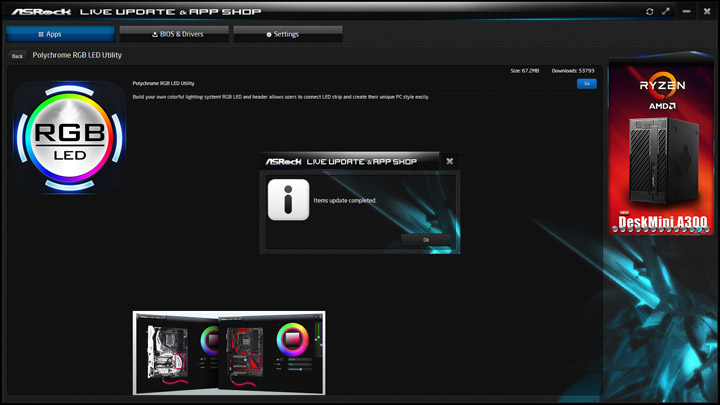This screenshot has width=720, height=405.
Task: Switch to the Apps tab
Action: click(60, 34)
